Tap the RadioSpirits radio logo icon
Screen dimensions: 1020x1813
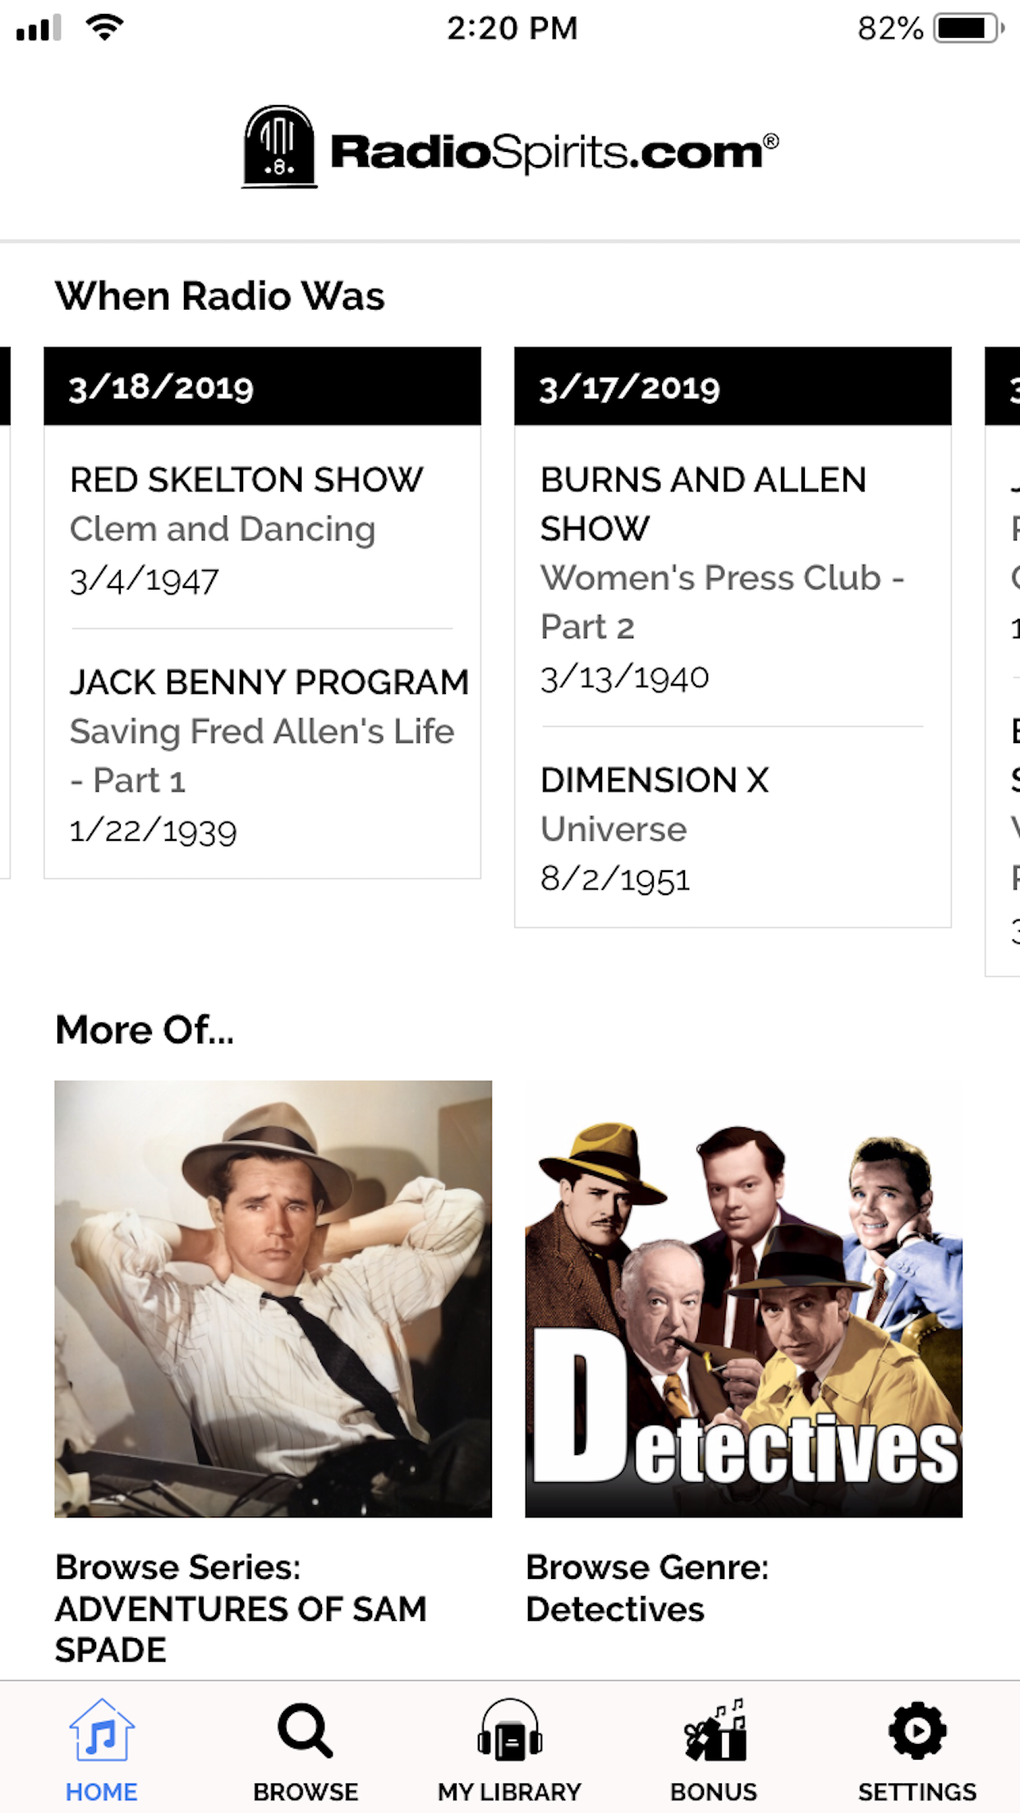279,147
